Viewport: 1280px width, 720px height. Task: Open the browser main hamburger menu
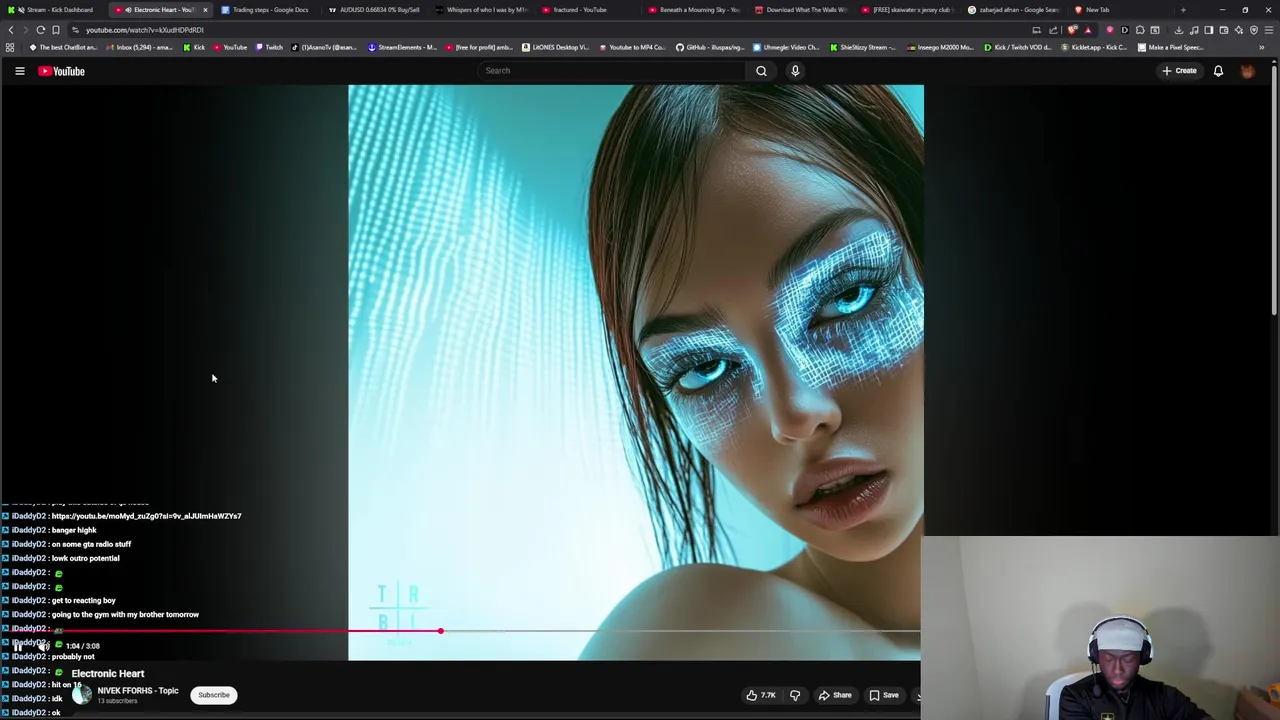[1269, 30]
